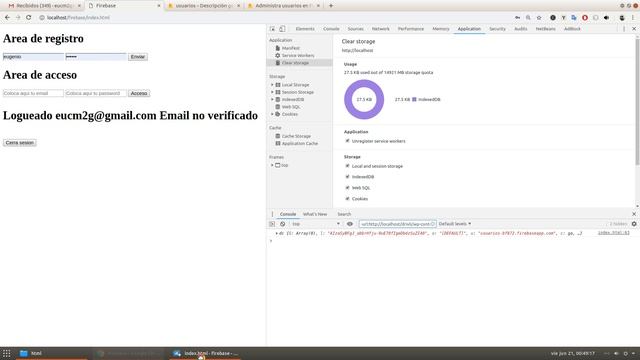Click the browser Back arrow

tap(7, 18)
